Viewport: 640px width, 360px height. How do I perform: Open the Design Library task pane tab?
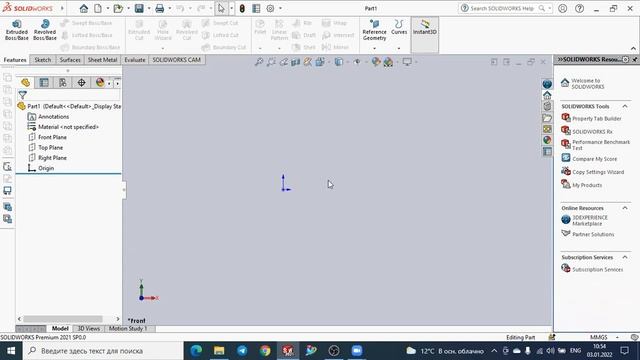coord(547,107)
